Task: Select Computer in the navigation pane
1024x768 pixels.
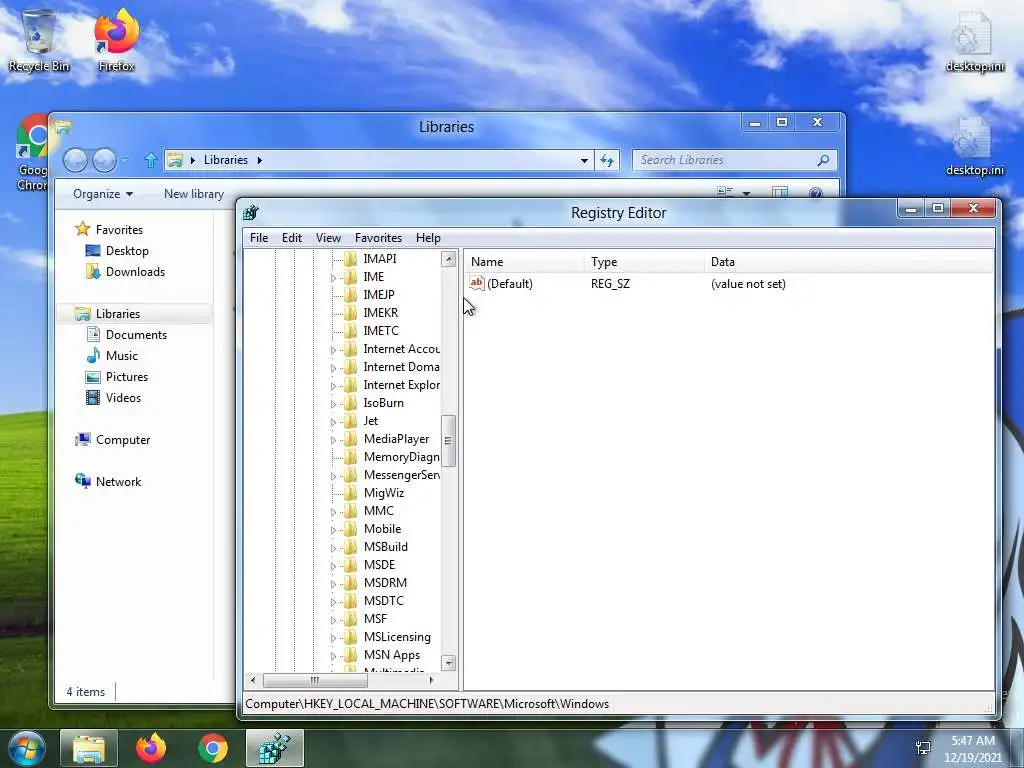Action: 123,440
